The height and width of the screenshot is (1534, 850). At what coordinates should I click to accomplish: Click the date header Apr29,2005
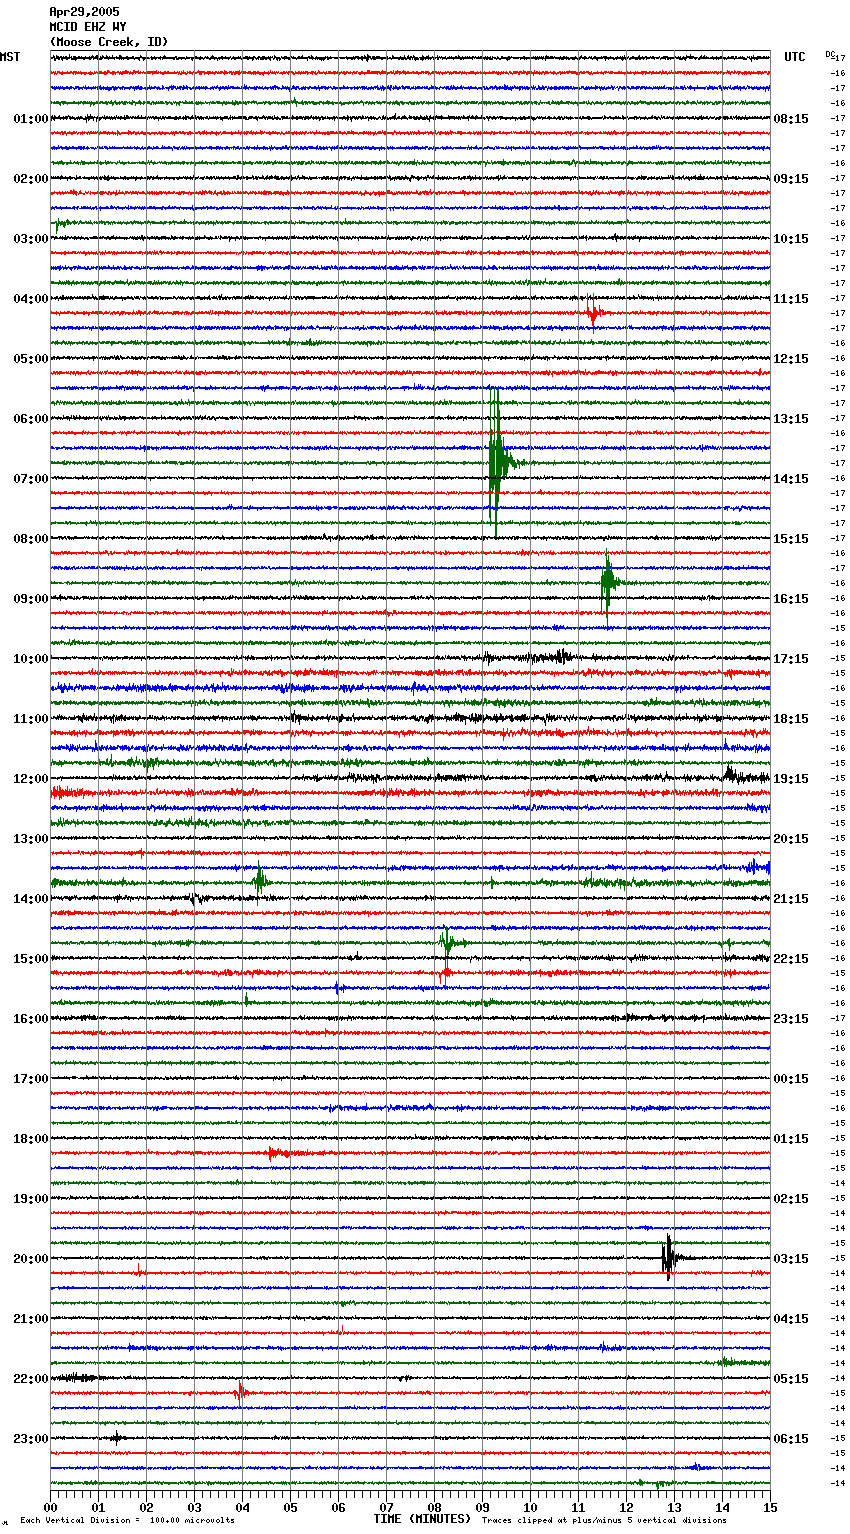pyautogui.click(x=84, y=12)
